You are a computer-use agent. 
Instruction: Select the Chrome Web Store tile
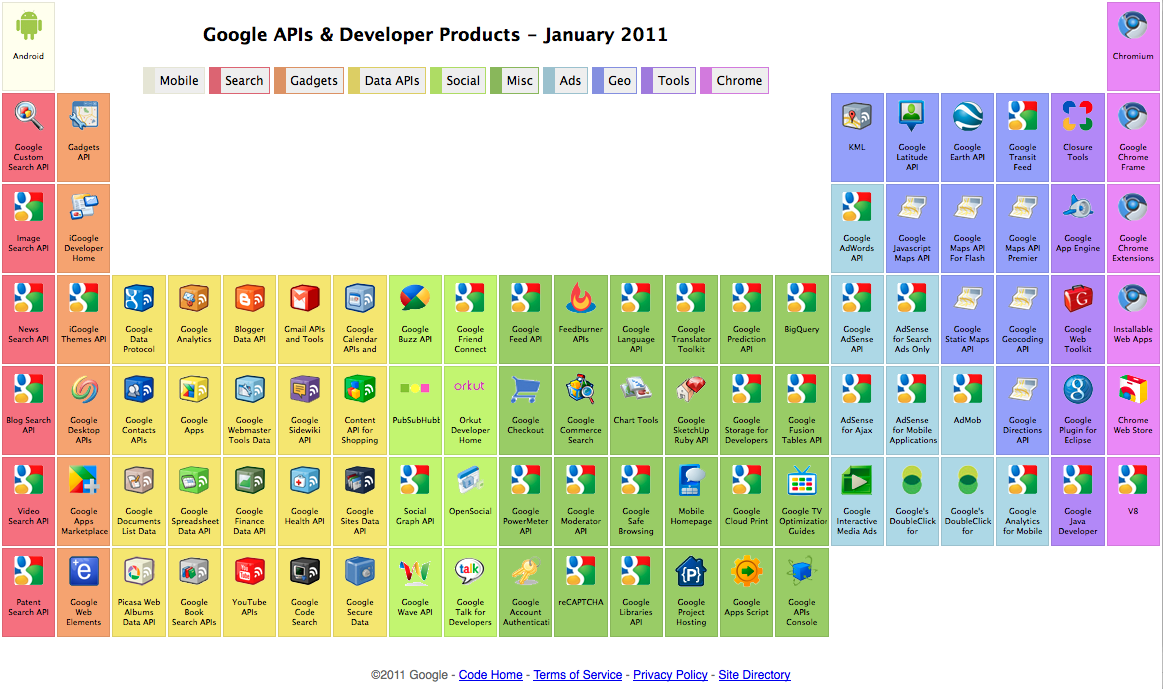pyautogui.click(x=1133, y=411)
